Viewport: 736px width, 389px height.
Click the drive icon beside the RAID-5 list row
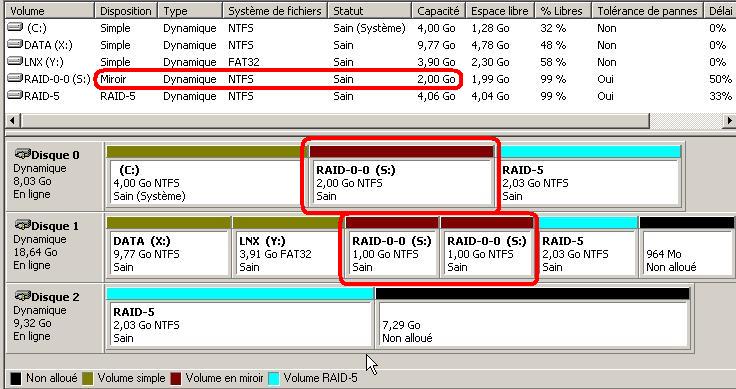pos(15,96)
